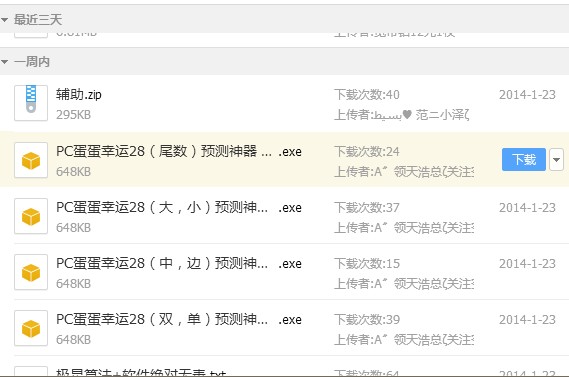This screenshot has width=569, height=377.
Task: Click date 2014-1-23 on 大，小 file row
Action: tap(527, 208)
